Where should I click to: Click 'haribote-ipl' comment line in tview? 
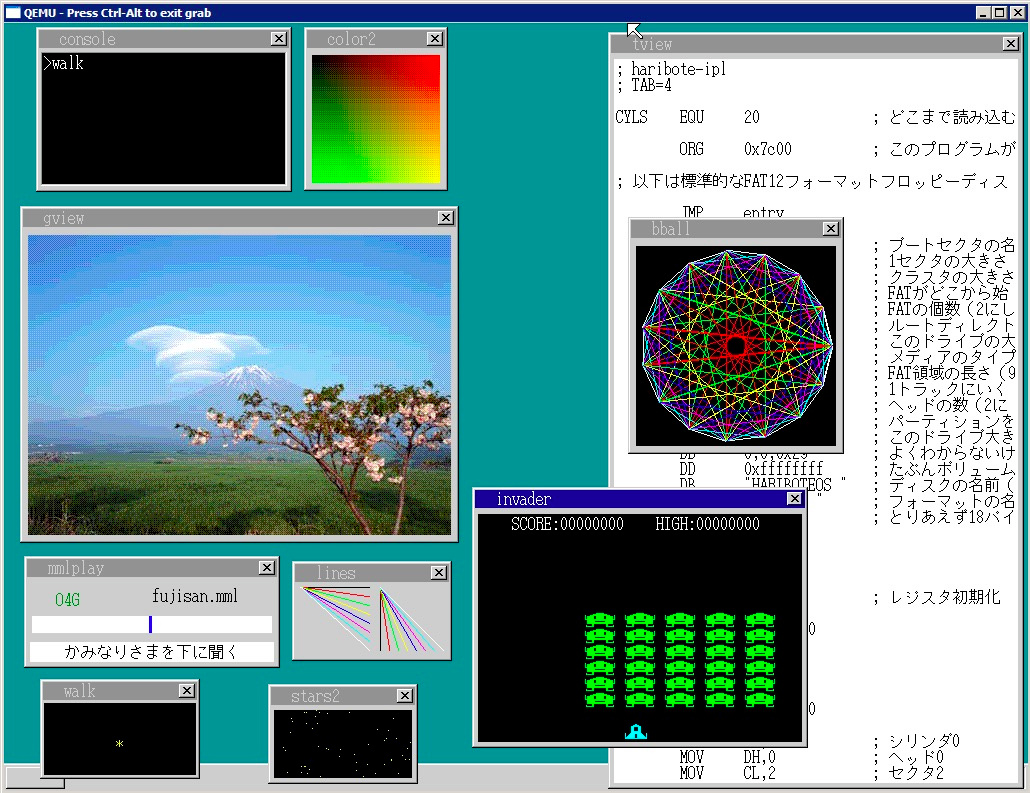click(x=671, y=68)
